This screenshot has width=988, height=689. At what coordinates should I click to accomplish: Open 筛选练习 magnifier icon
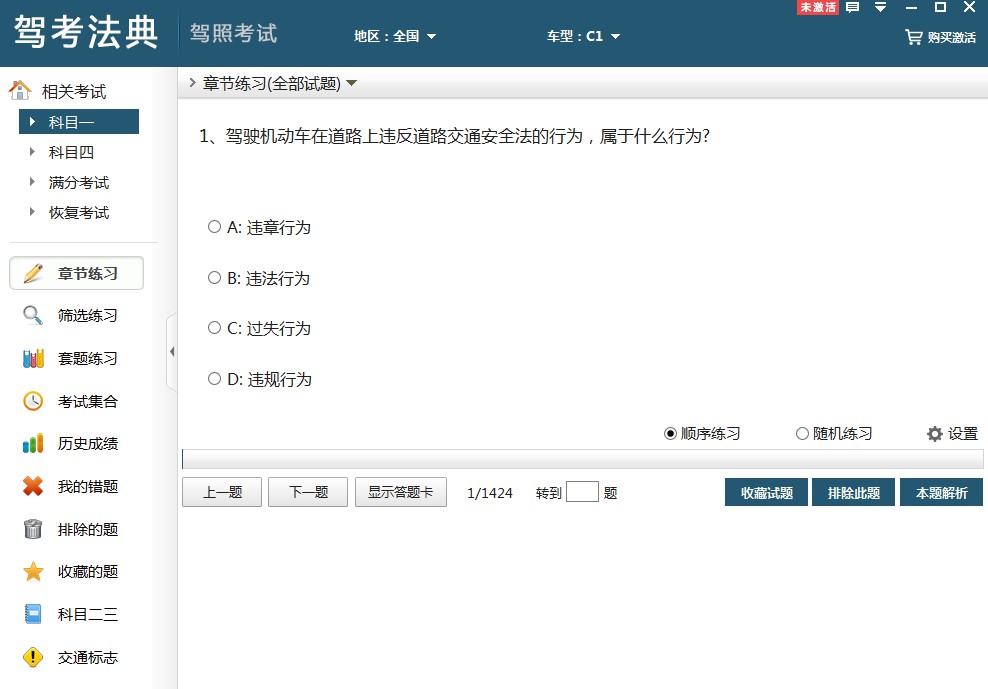click(x=33, y=316)
